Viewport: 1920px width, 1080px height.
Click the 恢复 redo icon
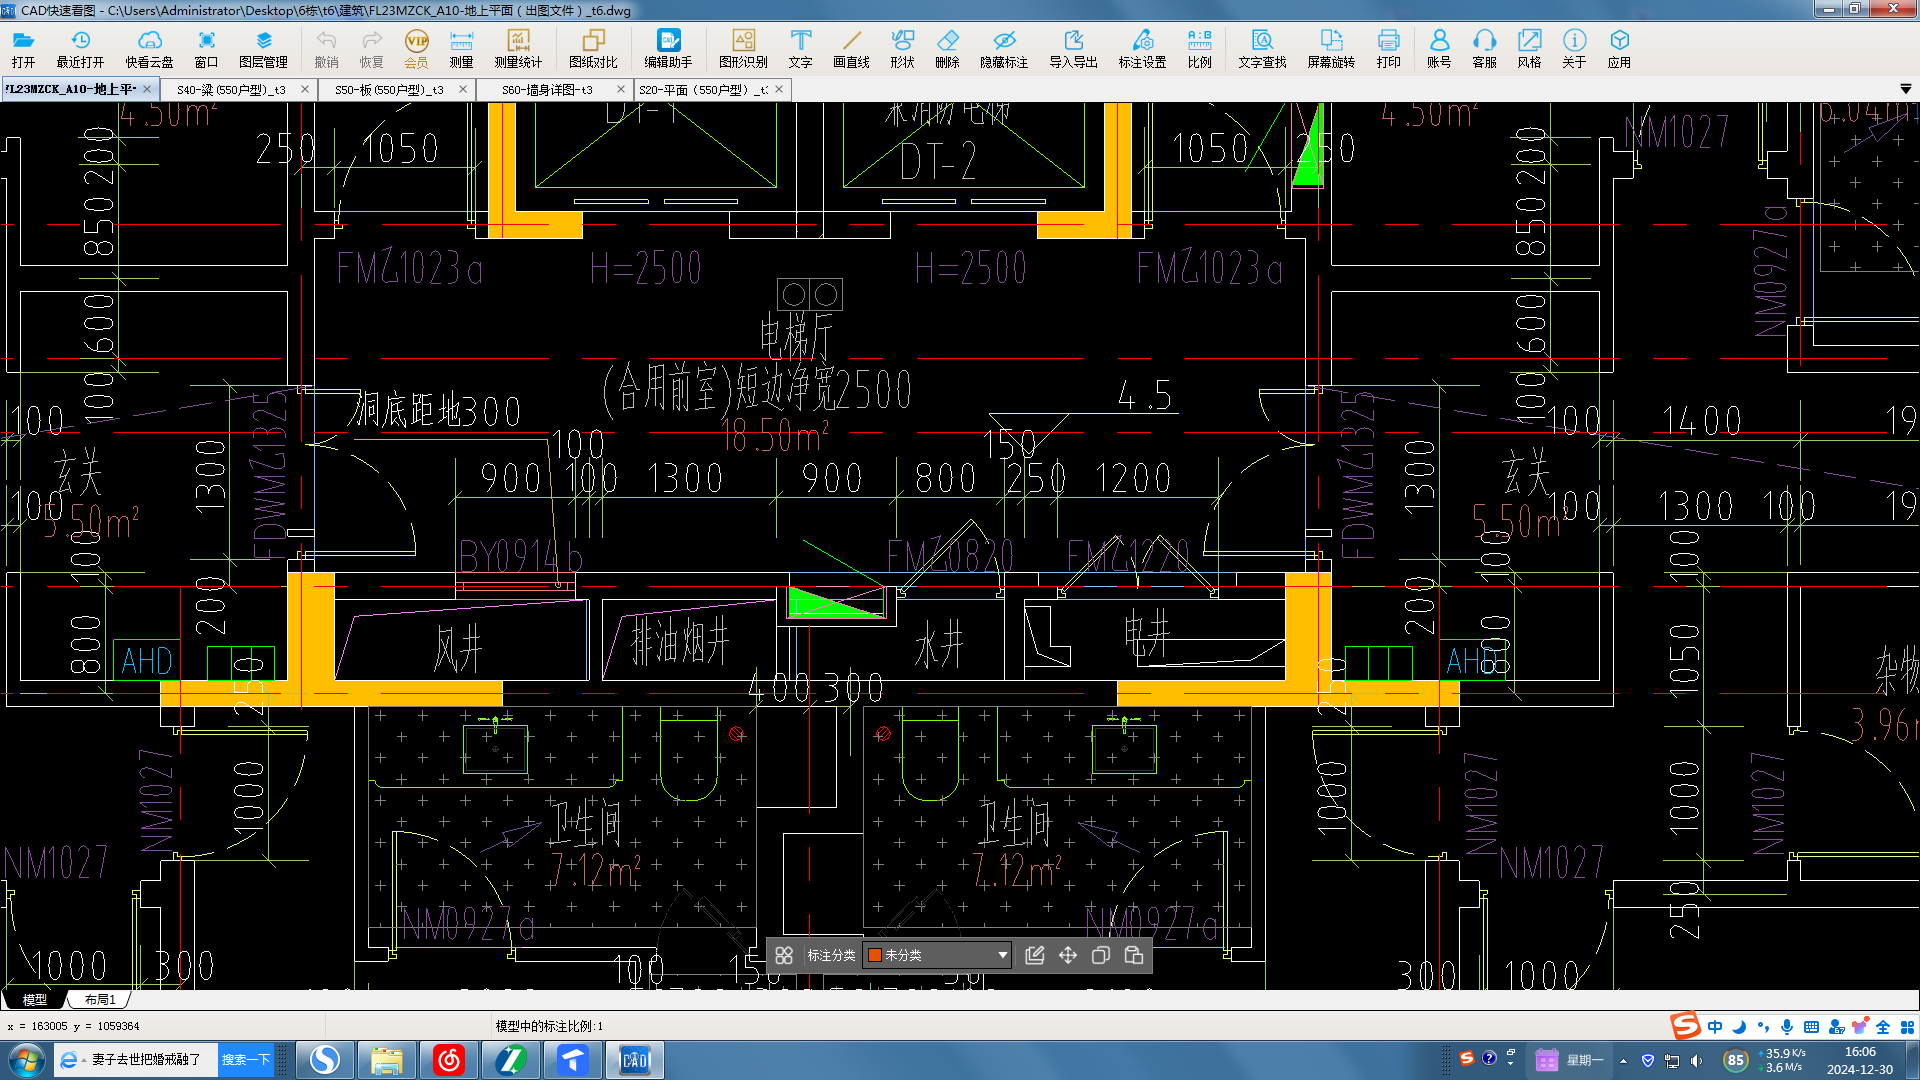pyautogui.click(x=371, y=48)
